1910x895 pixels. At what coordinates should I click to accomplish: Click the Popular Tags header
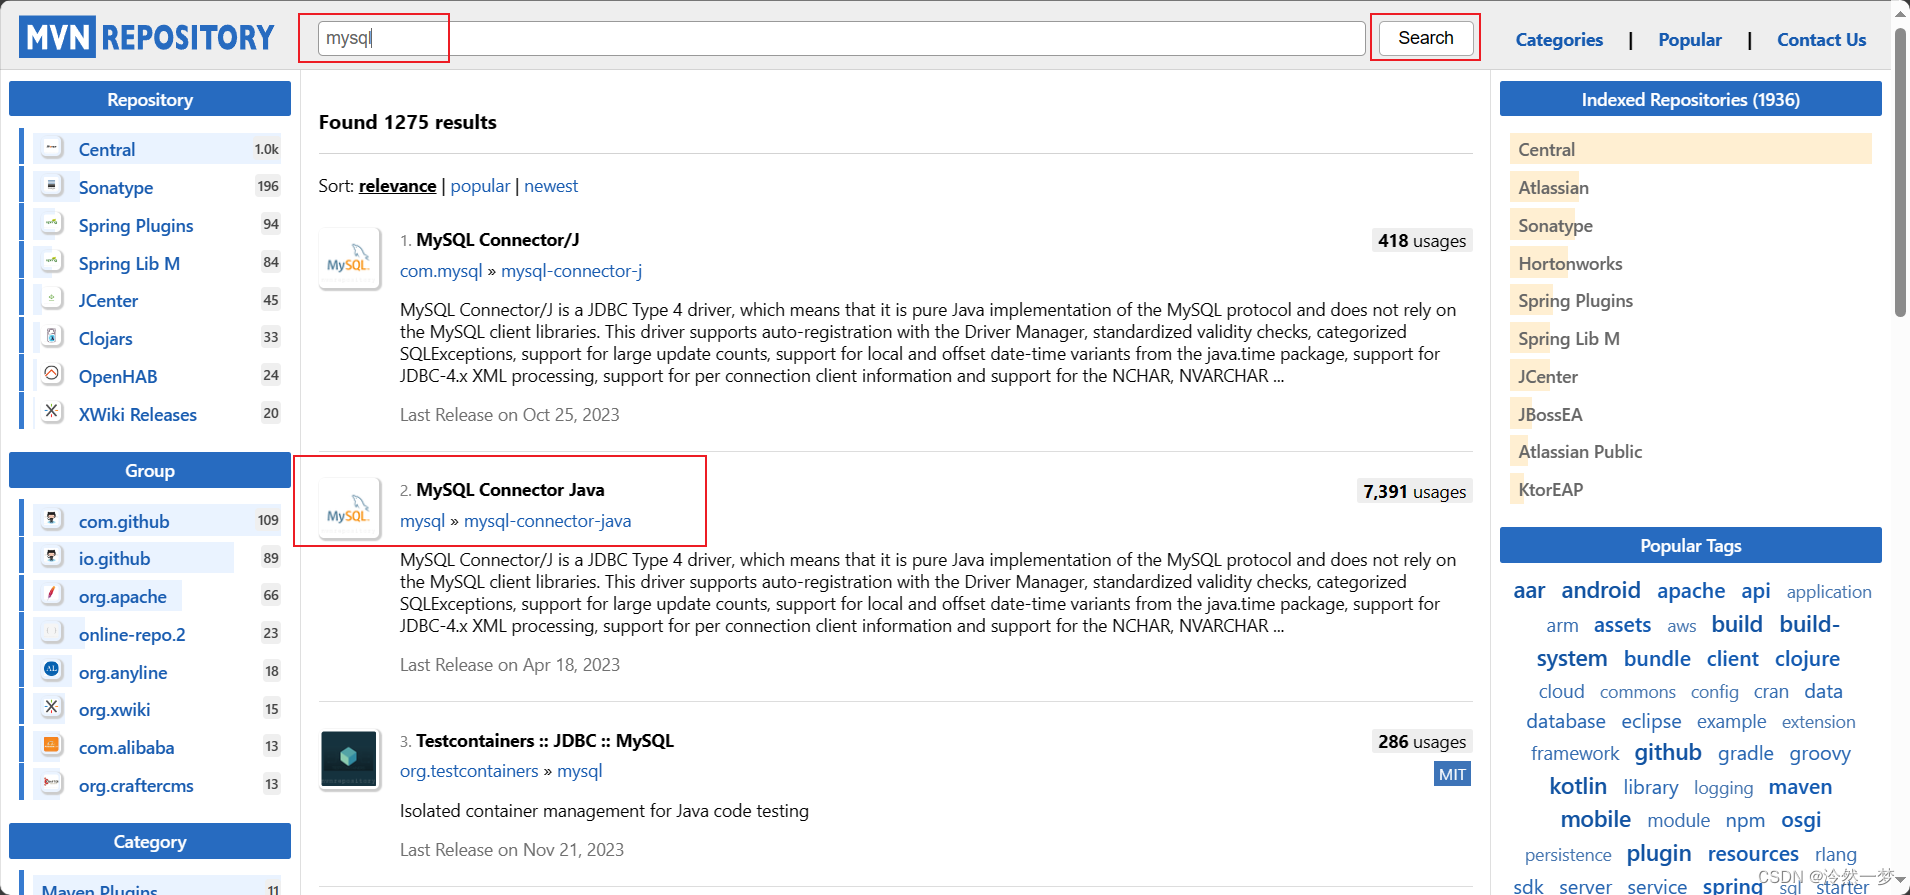[x=1690, y=545]
